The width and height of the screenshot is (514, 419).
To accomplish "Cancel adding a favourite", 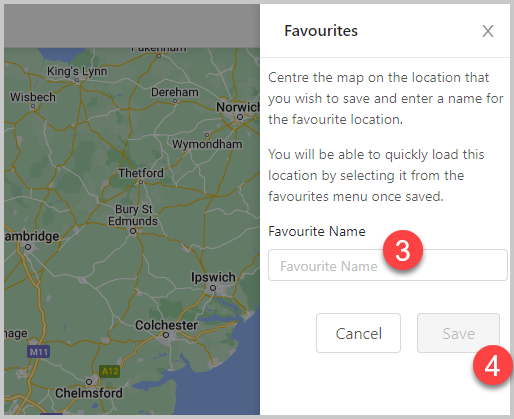I will pos(358,333).
